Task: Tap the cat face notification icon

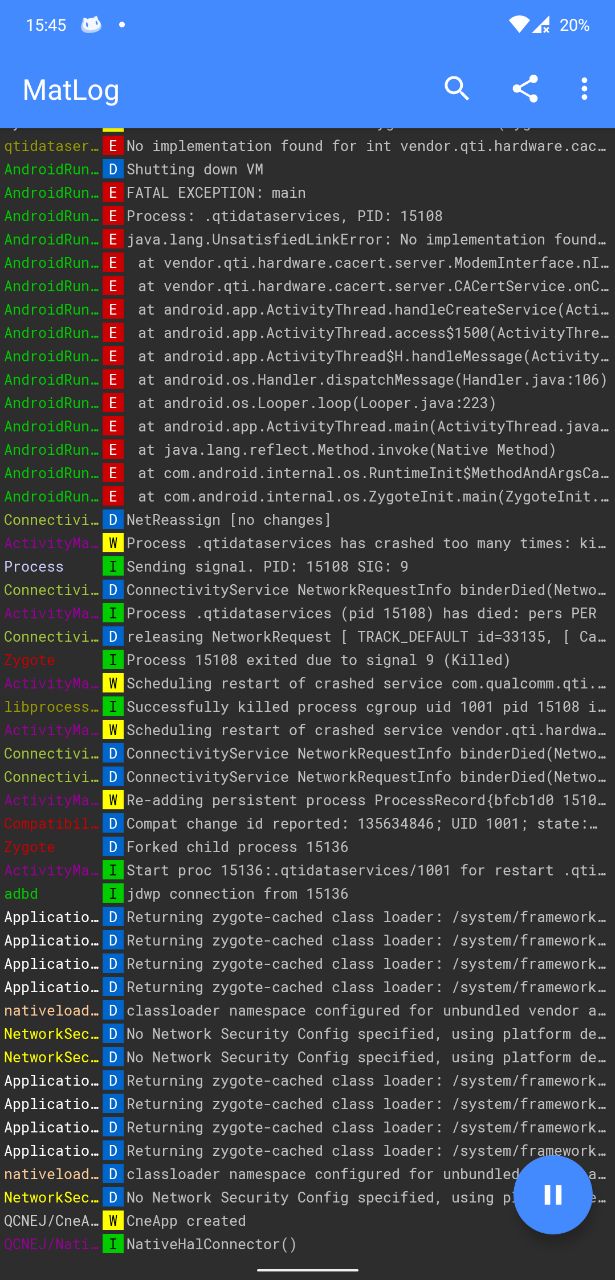Action: [91, 25]
